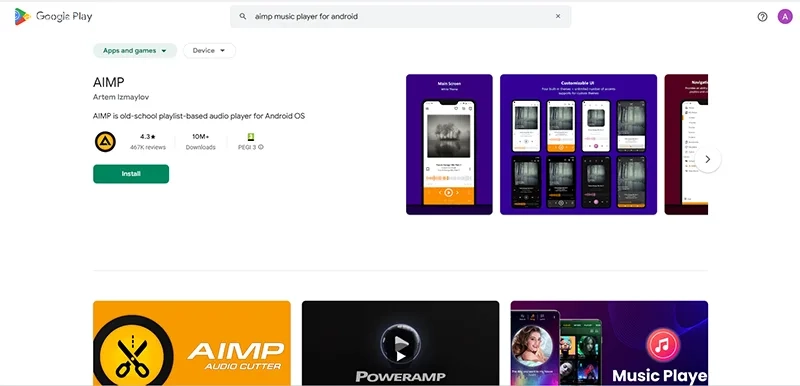Open the Customizable UI screenshot

[579, 145]
